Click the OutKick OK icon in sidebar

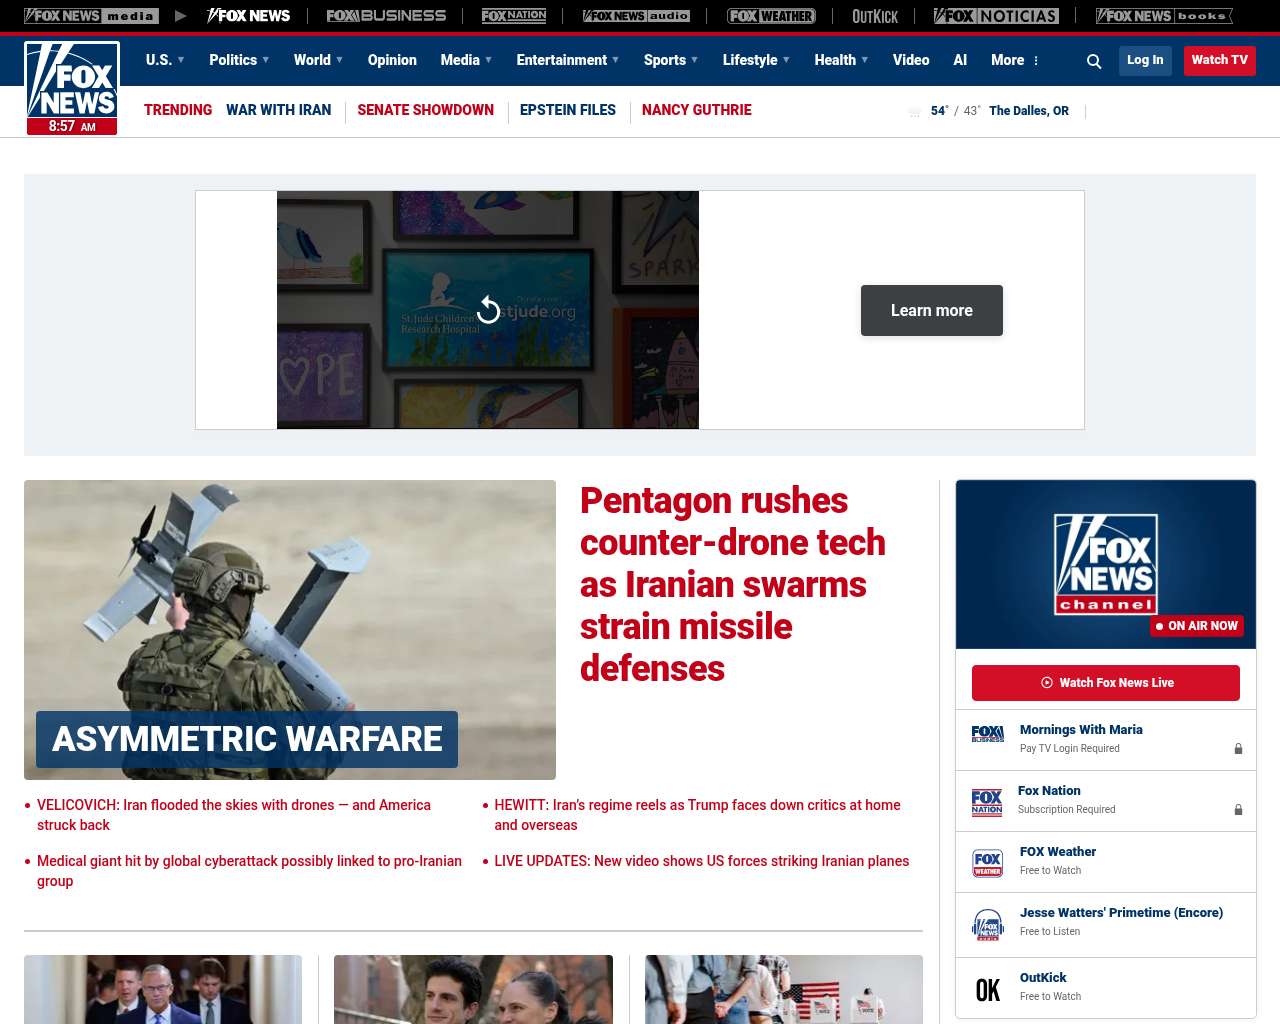click(987, 989)
